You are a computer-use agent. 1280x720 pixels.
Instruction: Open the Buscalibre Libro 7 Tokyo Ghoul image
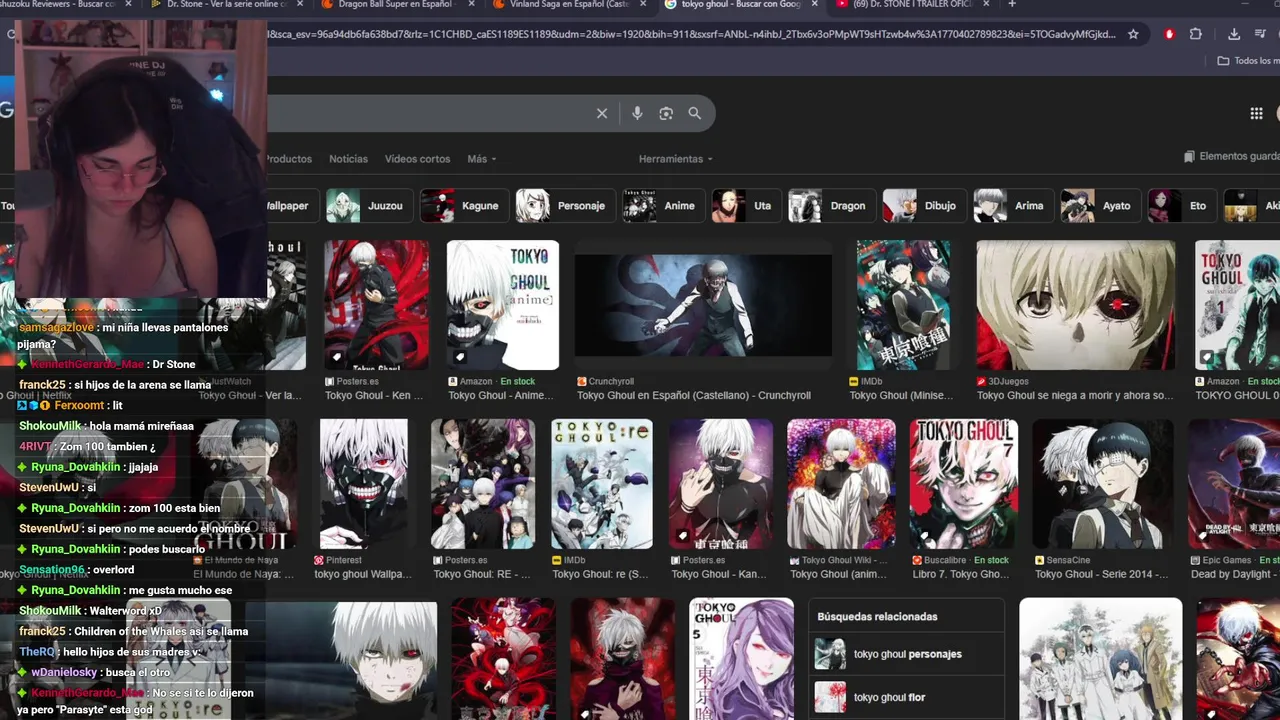point(964,484)
